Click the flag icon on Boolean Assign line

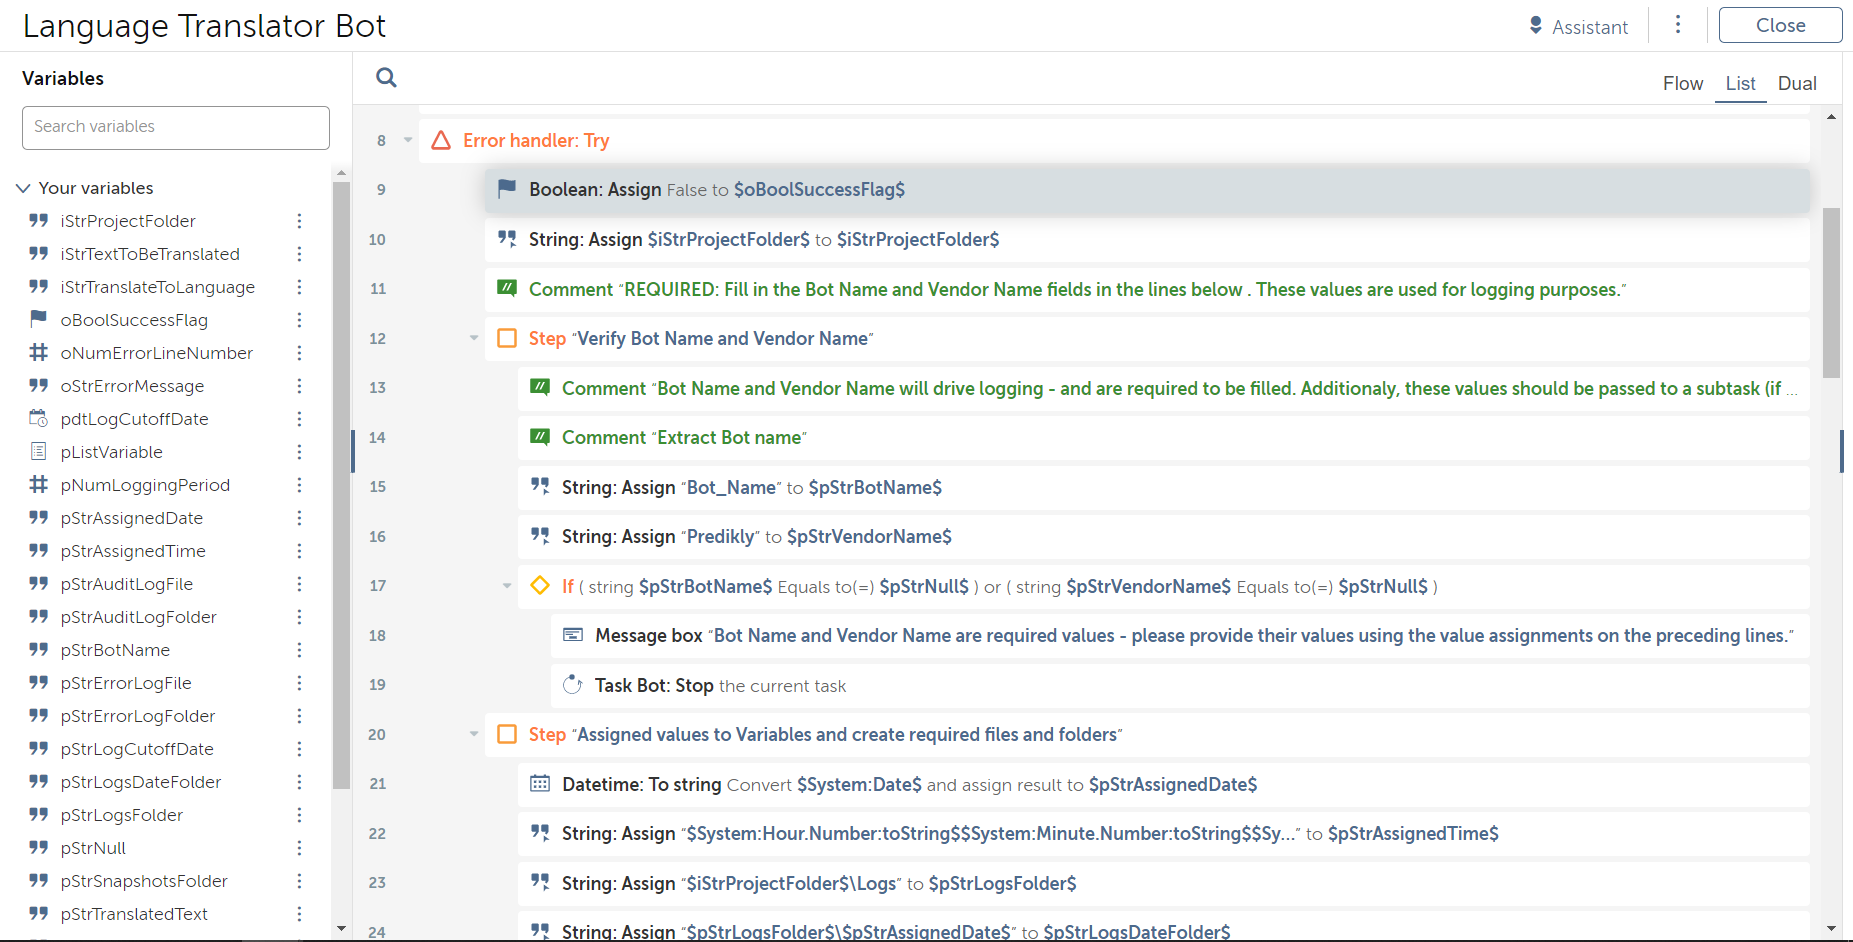tap(507, 189)
